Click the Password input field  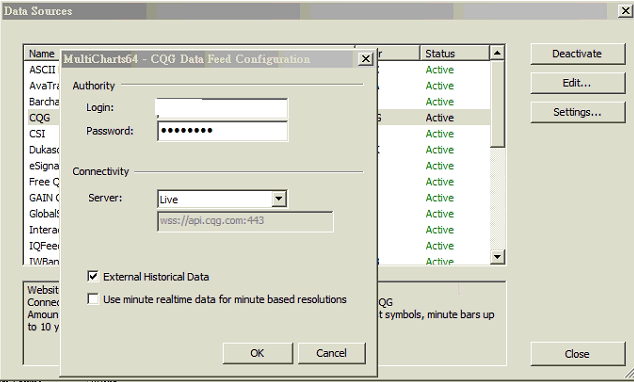coord(222,131)
